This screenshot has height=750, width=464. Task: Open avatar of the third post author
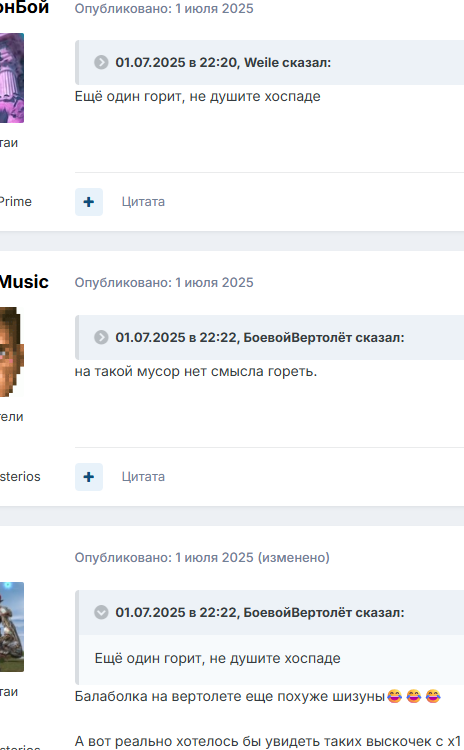11,627
